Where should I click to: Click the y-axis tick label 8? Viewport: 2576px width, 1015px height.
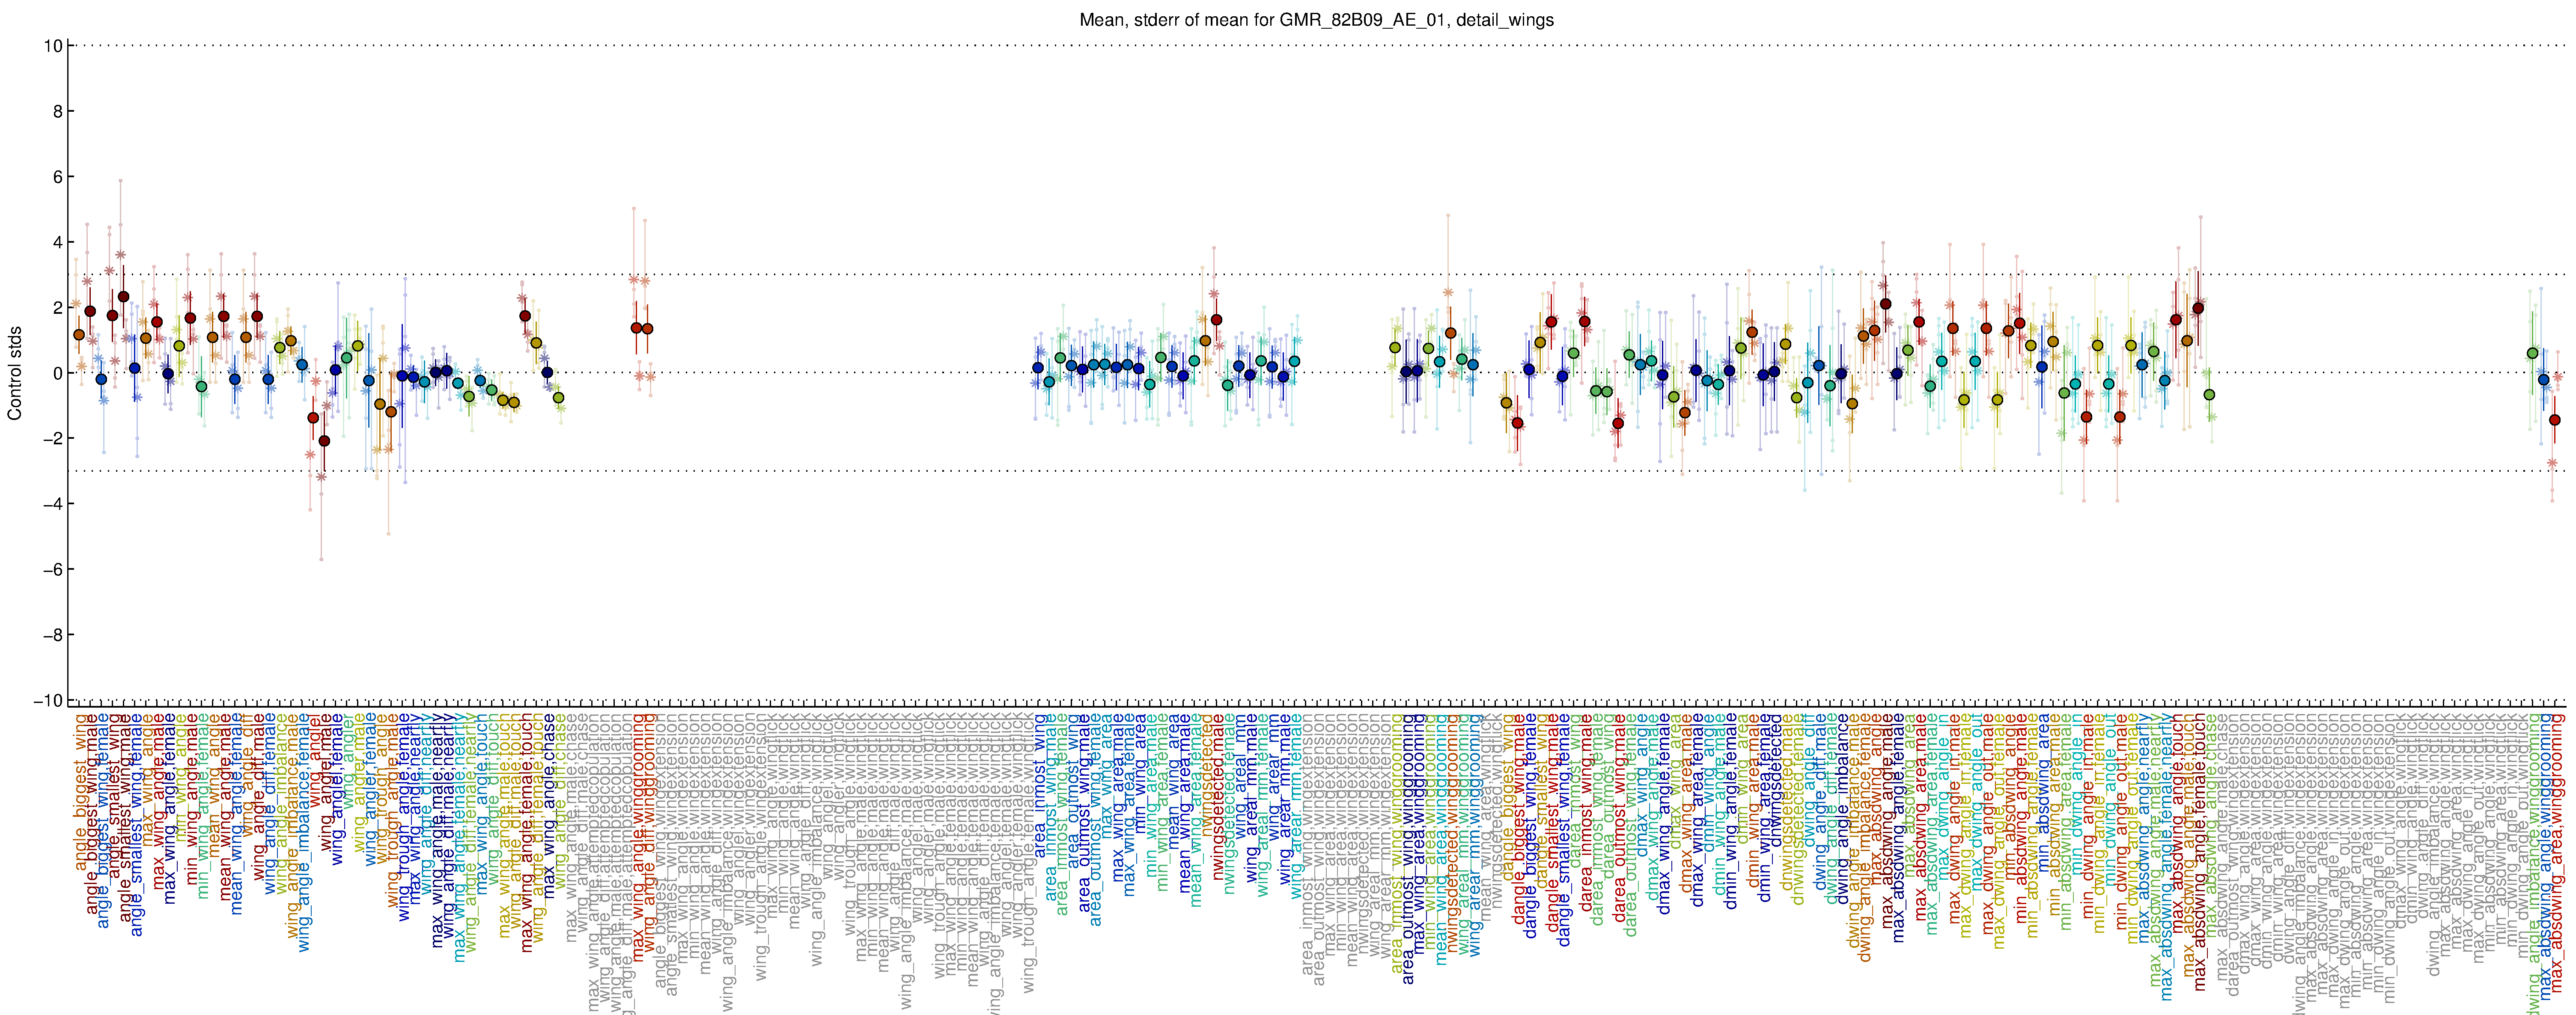58,111
